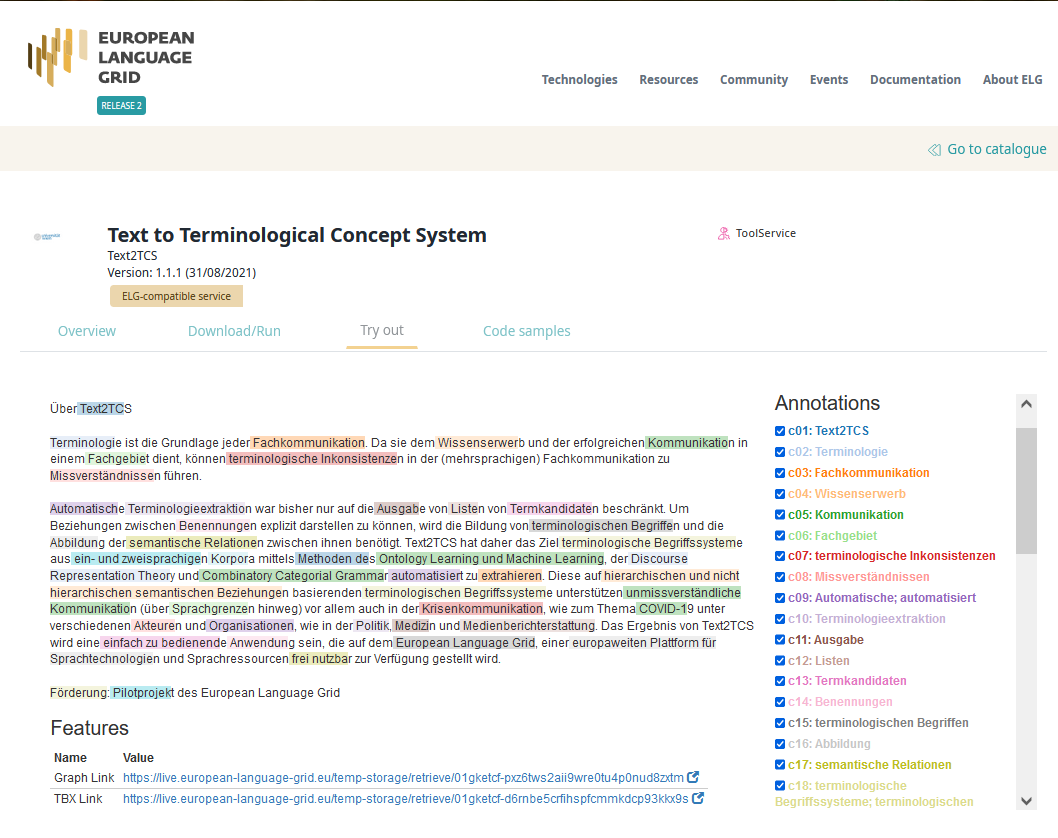Click the c15: terminologischen Begriffen label

[x=878, y=723]
